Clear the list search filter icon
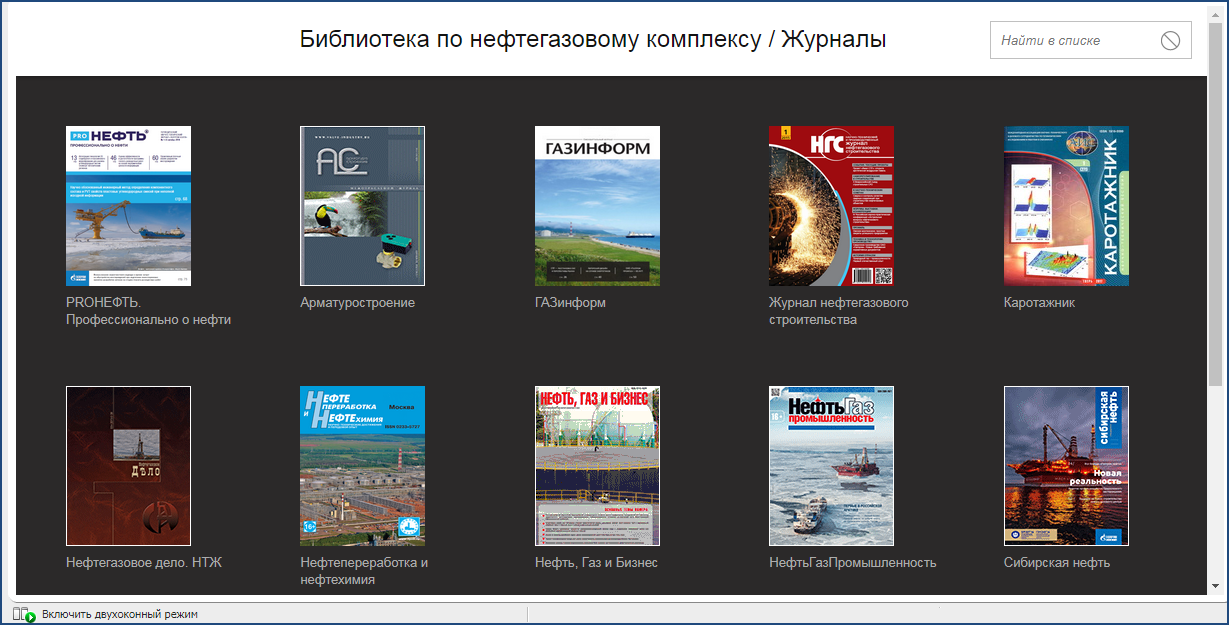The height and width of the screenshot is (625, 1229). [x=1170, y=41]
